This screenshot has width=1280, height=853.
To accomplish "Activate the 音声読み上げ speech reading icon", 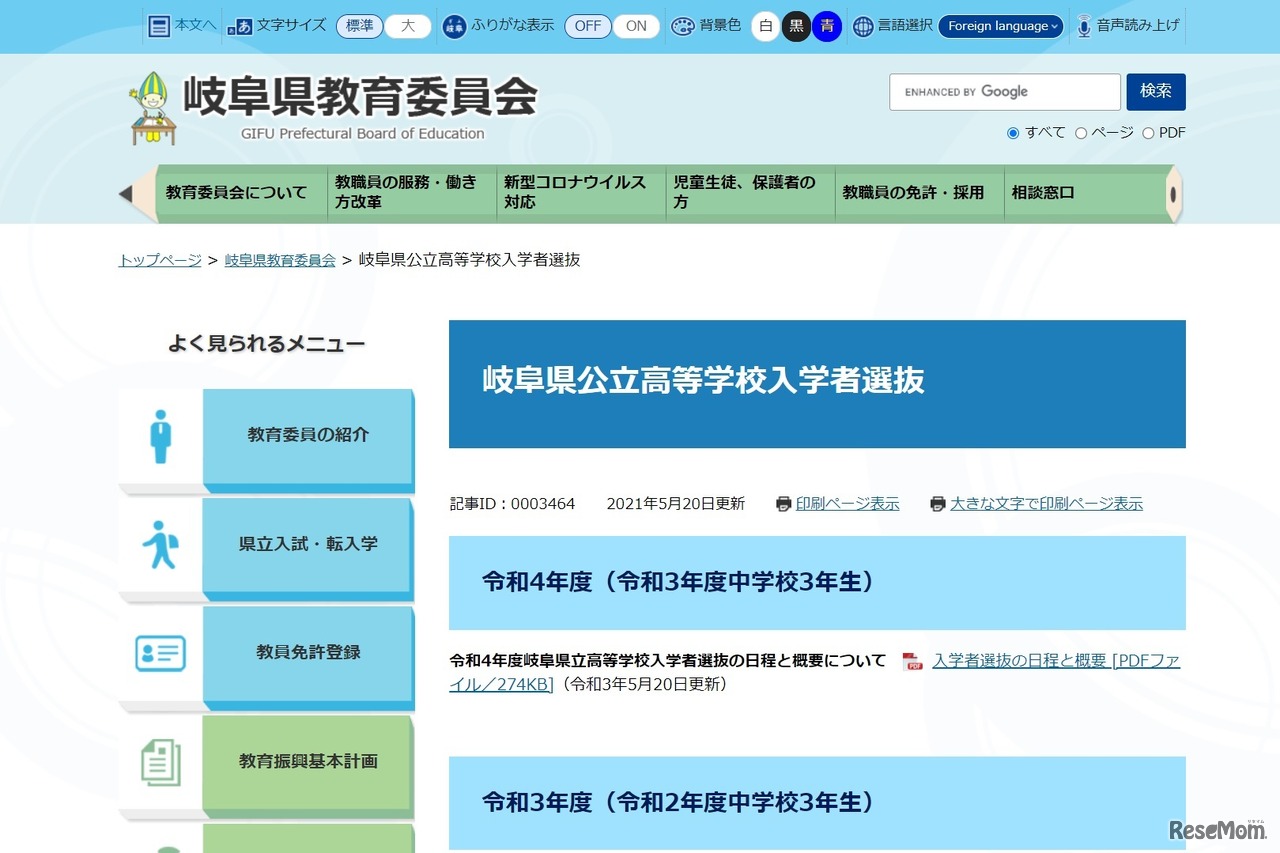I will 1083,25.
